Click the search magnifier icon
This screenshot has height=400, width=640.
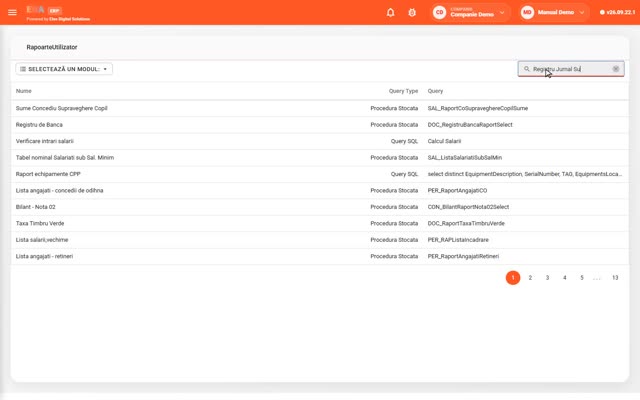527,69
